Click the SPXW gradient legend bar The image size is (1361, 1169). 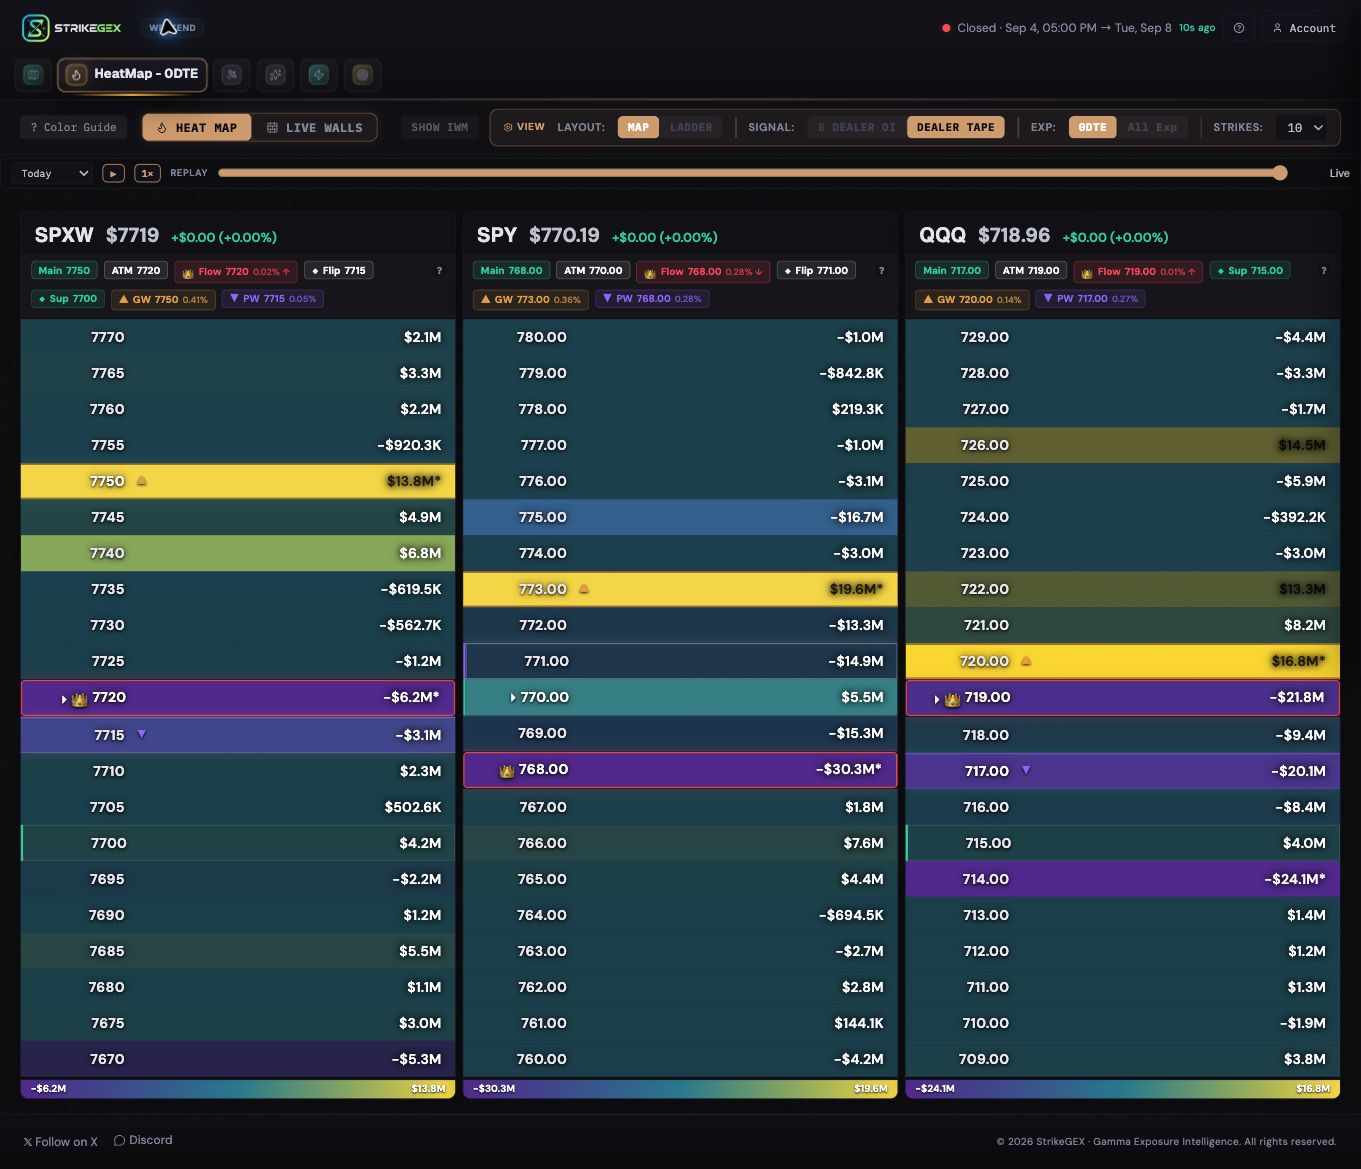[238, 1088]
